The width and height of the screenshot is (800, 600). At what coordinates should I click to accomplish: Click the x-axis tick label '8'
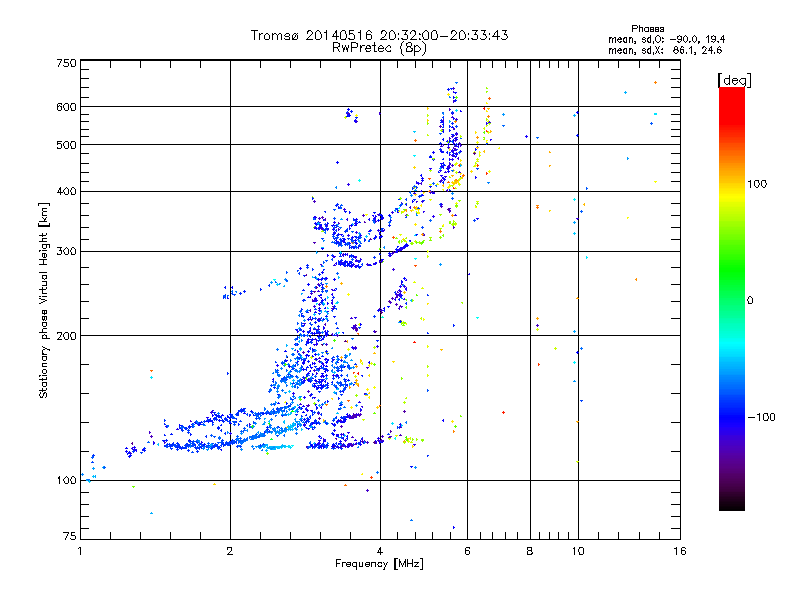pos(530,551)
